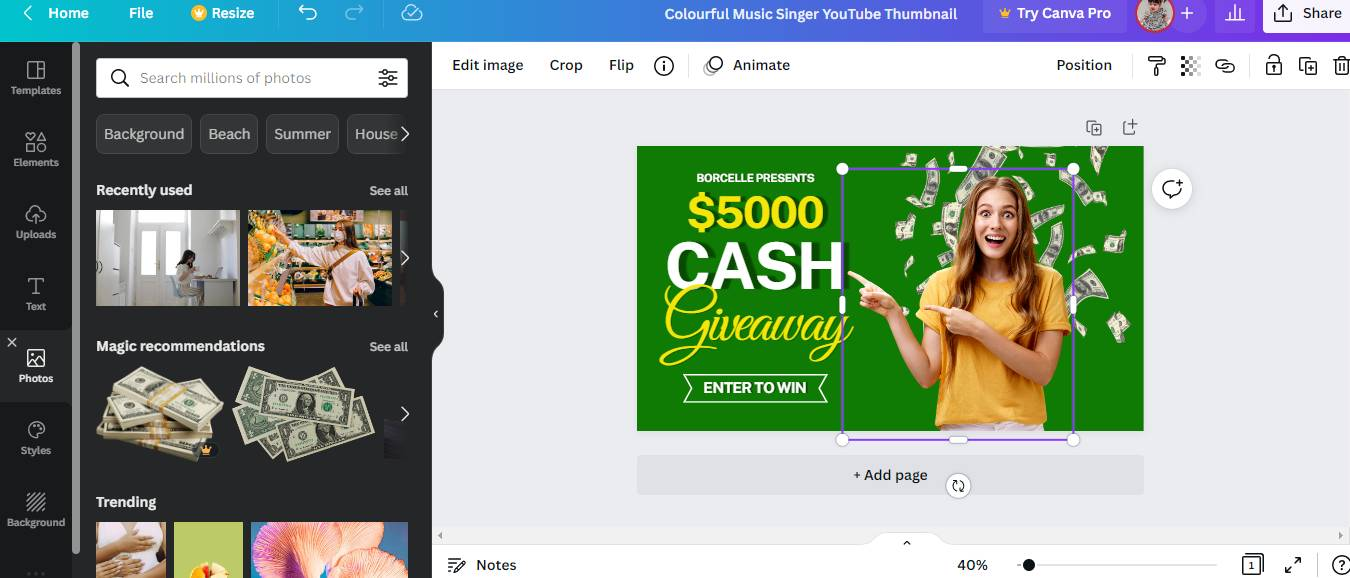Open the Position panel
1350x578 pixels.
click(1084, 65)
